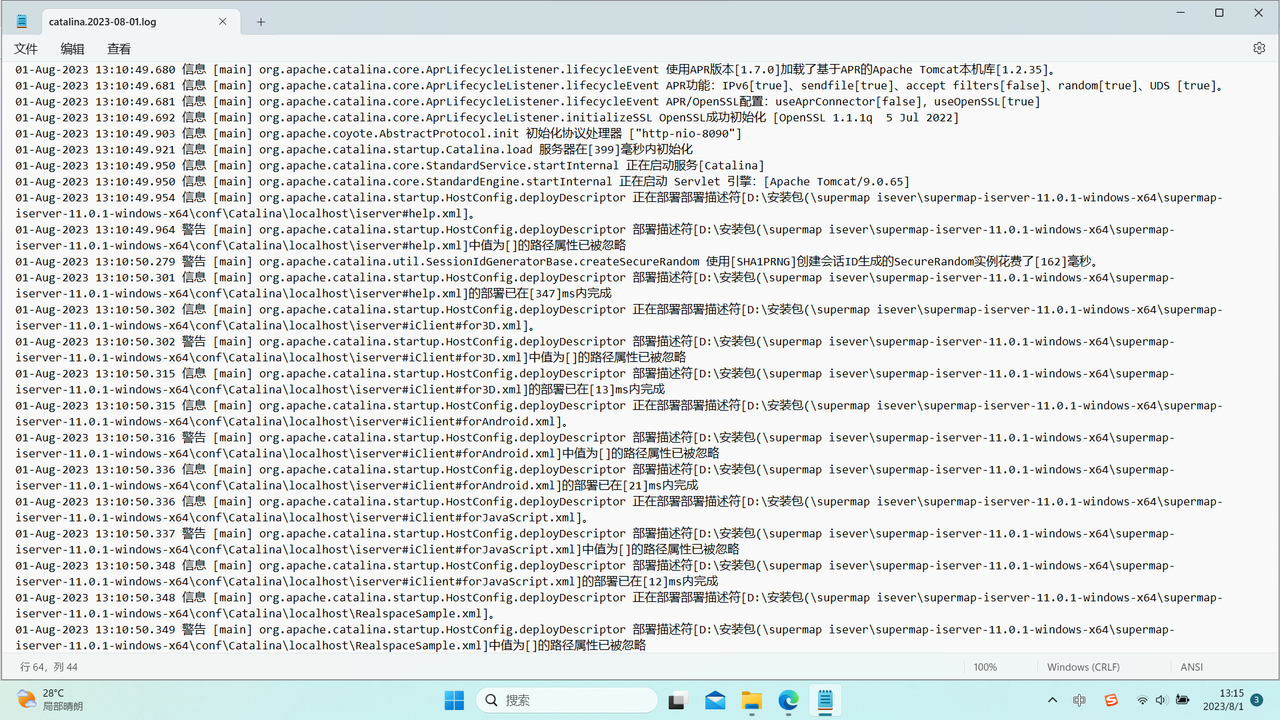Image resolution: width=1280 pixels, height=720 pixels.
Task: Click the text "useAprConnector[false], useOpenSSL[true]"
Action: tap(908, 102)
